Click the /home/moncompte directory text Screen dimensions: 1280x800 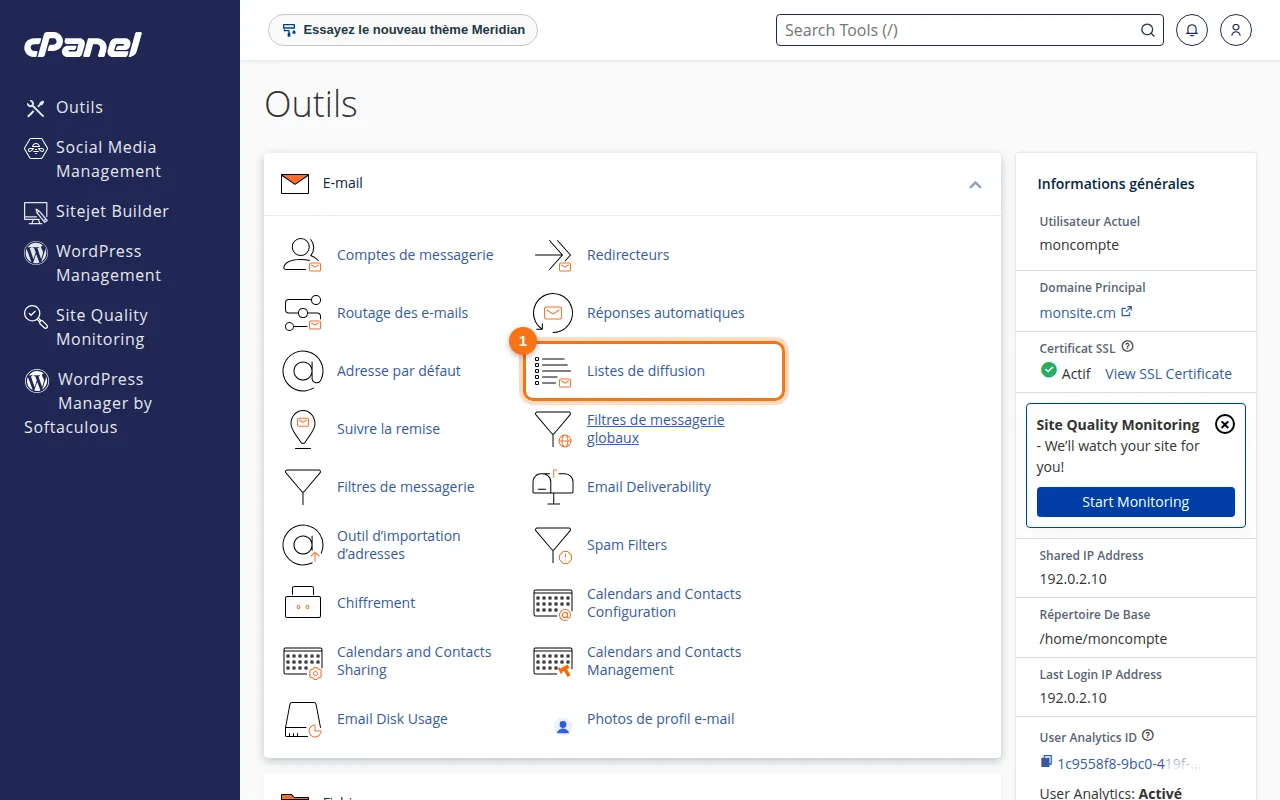coord(1103,638)
